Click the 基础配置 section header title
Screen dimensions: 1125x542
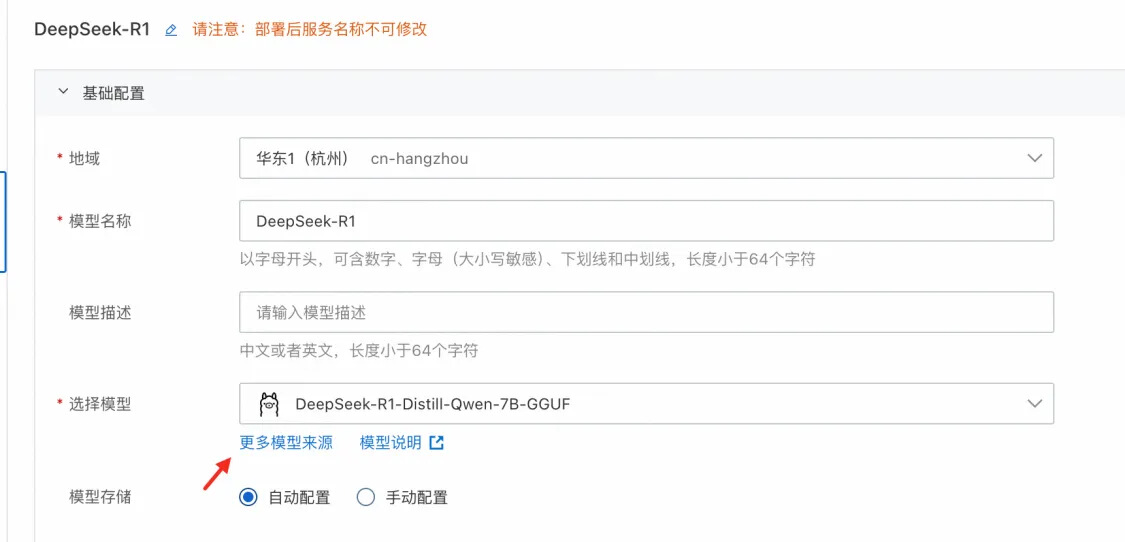click(114, 93)
